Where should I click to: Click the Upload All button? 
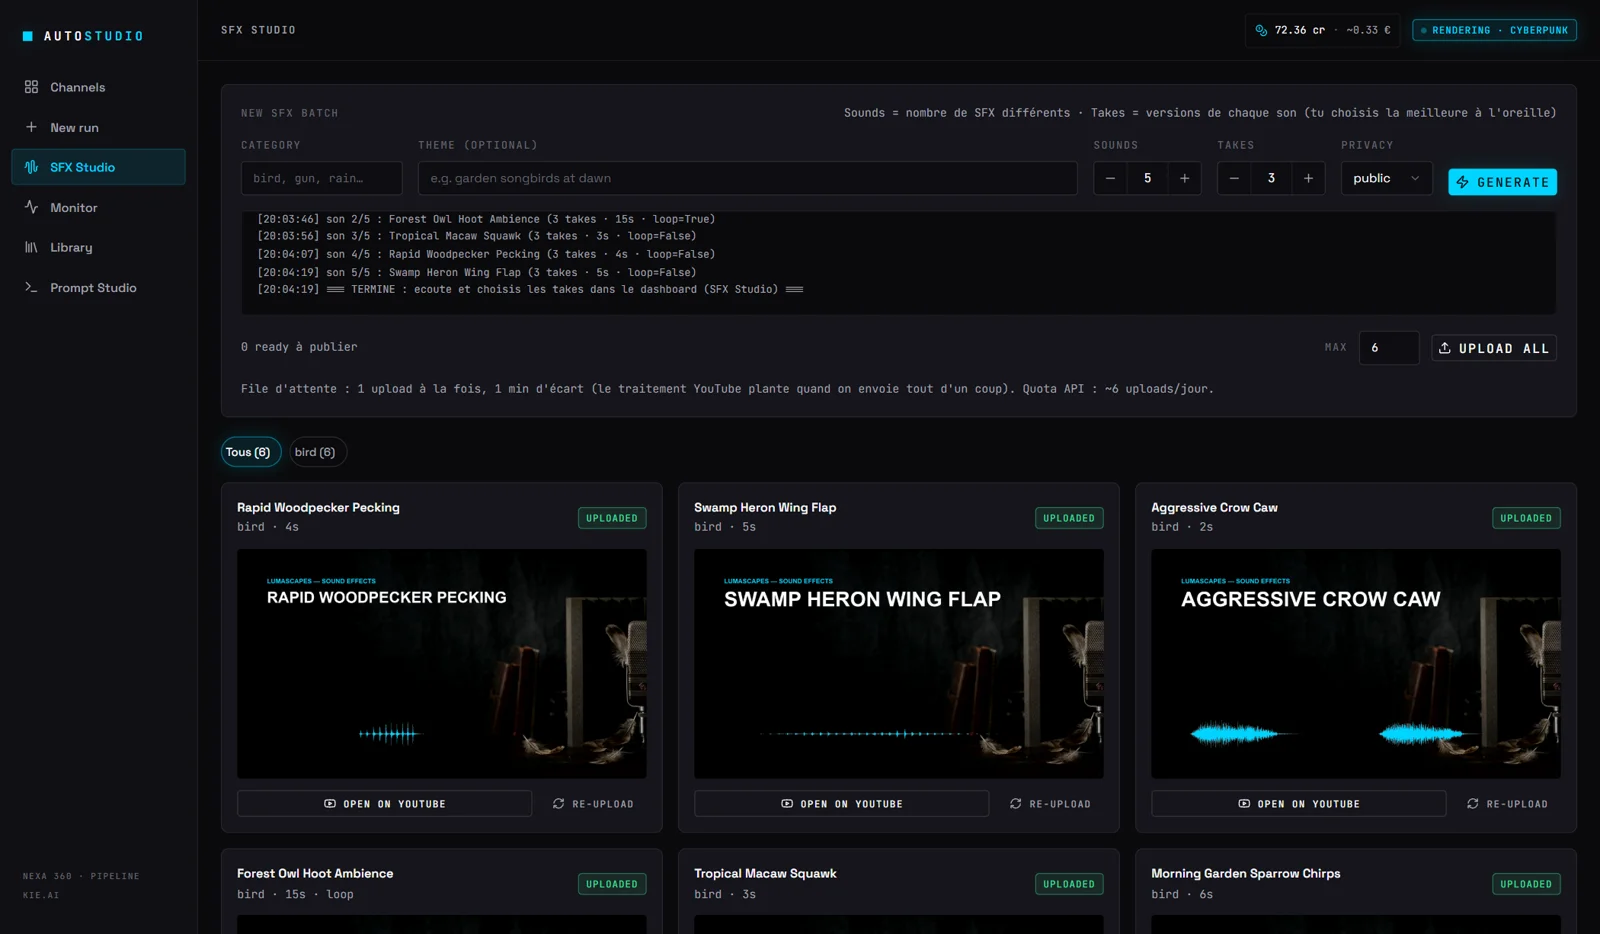(1494, 348)
